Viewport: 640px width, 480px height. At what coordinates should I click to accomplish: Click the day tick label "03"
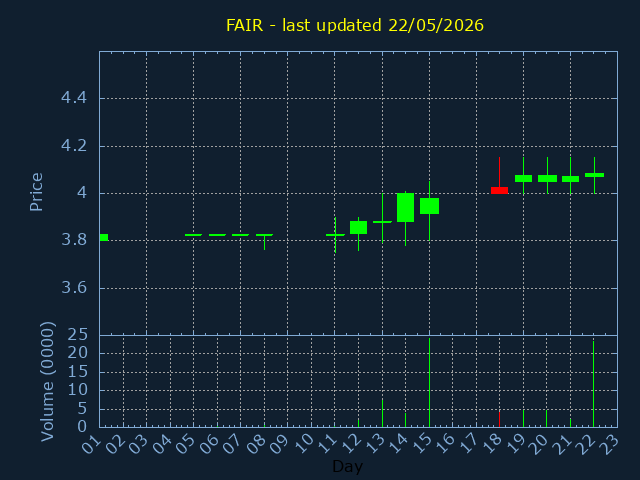(138, 444)
